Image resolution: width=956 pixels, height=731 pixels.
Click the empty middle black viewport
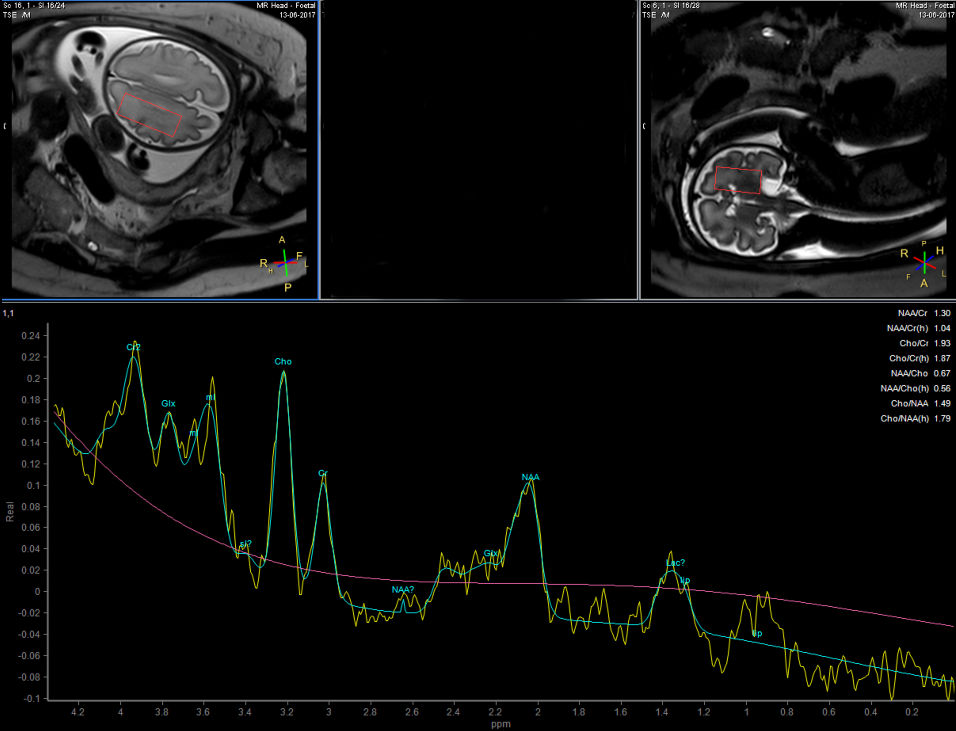pos(478,150)
